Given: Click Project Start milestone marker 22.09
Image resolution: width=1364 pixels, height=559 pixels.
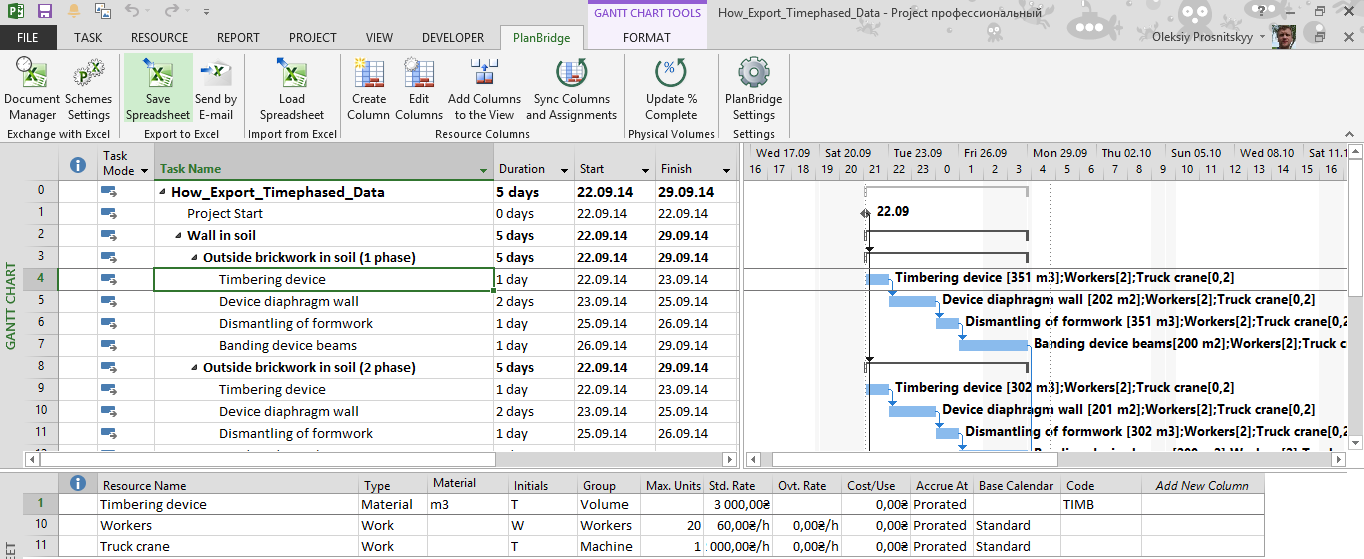Looking at the screenshot, I should (866, 213).
